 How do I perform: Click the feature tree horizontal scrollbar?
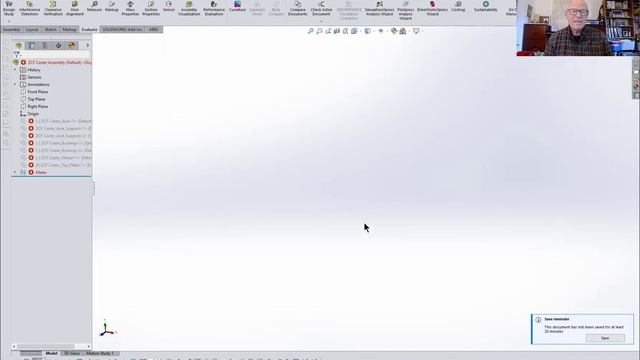(46, 347)
